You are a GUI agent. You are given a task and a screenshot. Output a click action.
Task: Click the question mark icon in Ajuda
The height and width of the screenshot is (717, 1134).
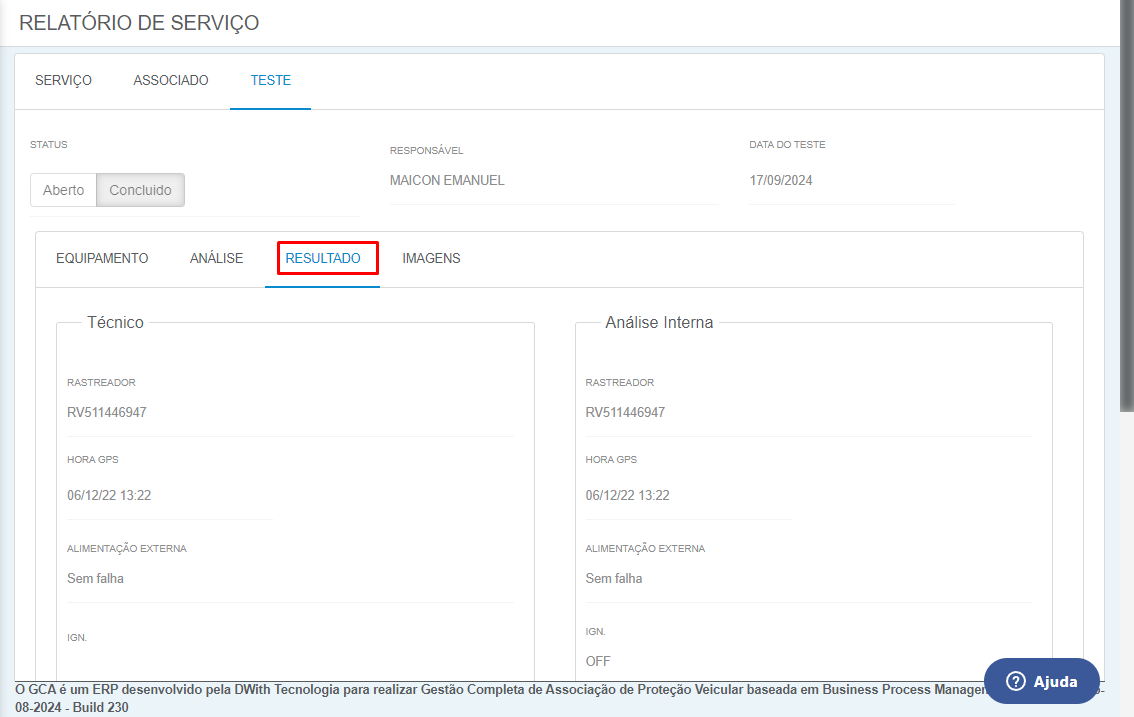(1015, 681)
